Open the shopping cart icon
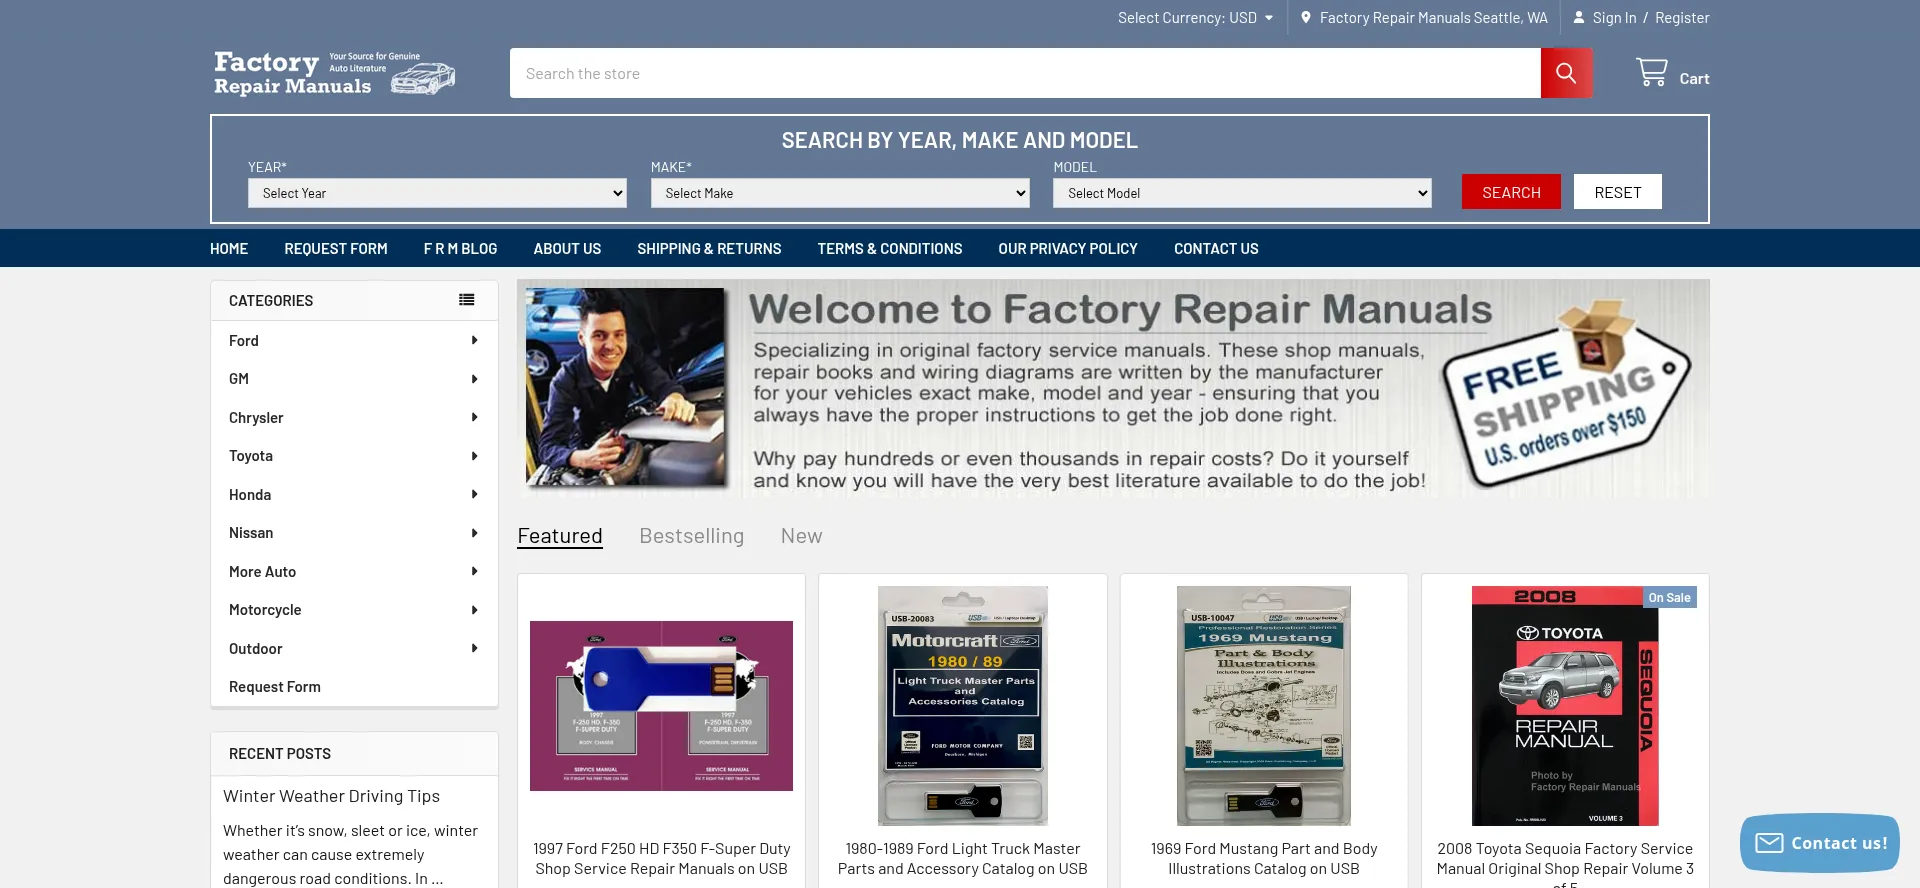 coord(1652,72)
